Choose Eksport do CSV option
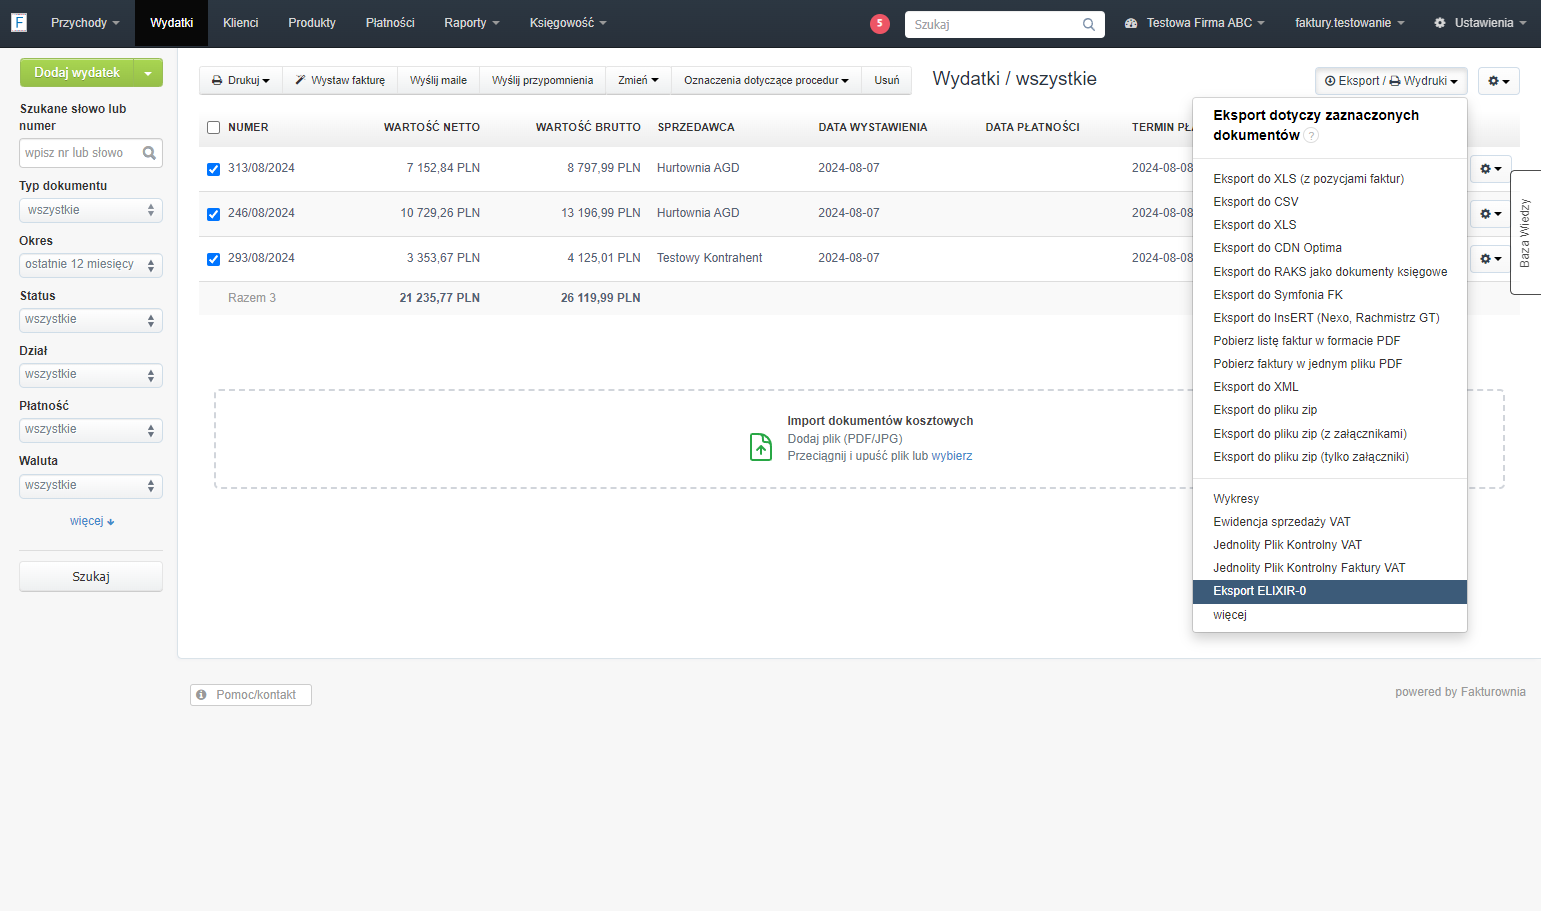Screen dimensions: 1541x911 click(1255, 202)
